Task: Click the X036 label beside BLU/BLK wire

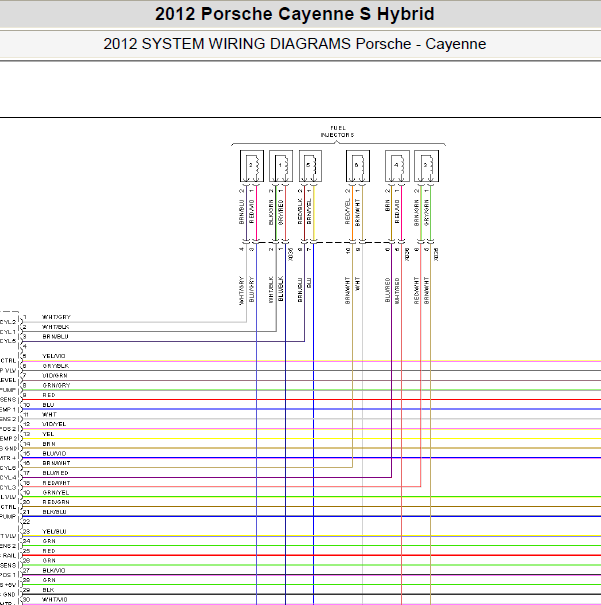Action: click(x=291, y=254)
